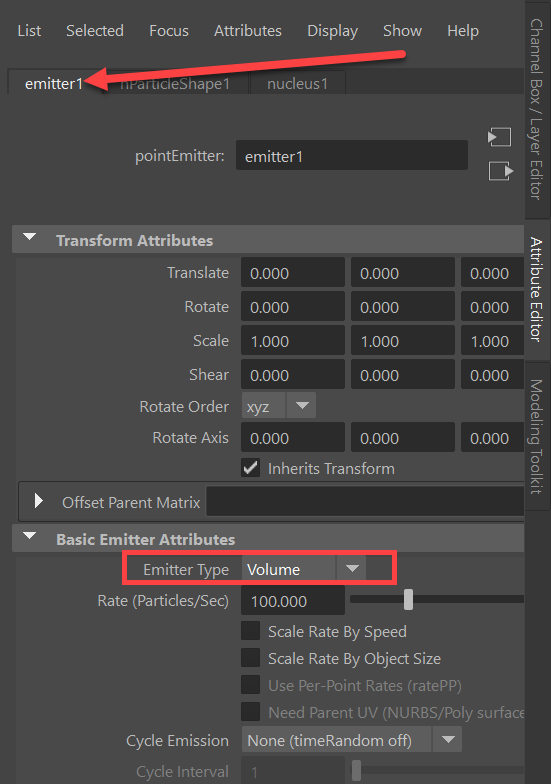This screenshot has height=784, width=551.
Task: Select the Attribute Editor side tab
Action: point(537,290)
